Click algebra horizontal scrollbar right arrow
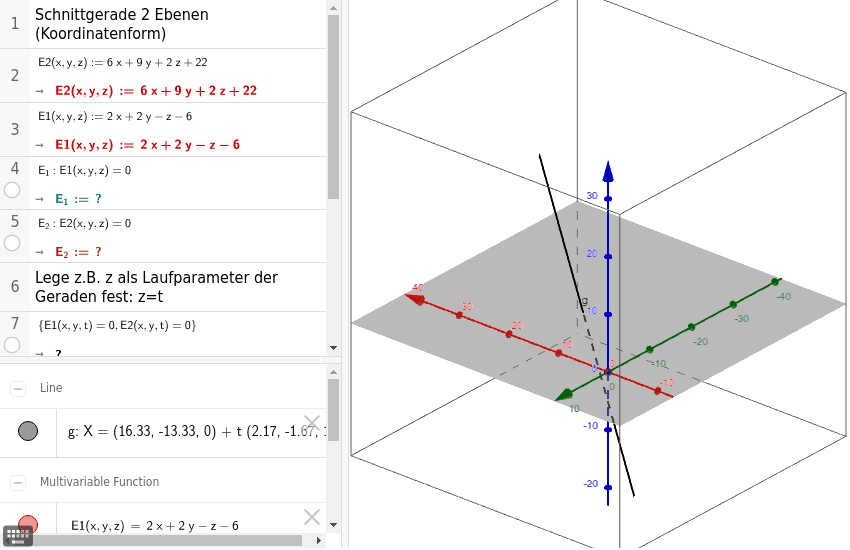 (x=319, y=540)
